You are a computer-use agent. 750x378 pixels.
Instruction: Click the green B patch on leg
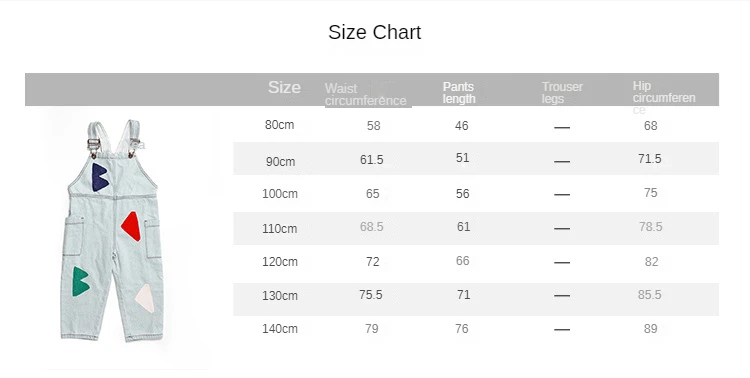click(81, 281)
